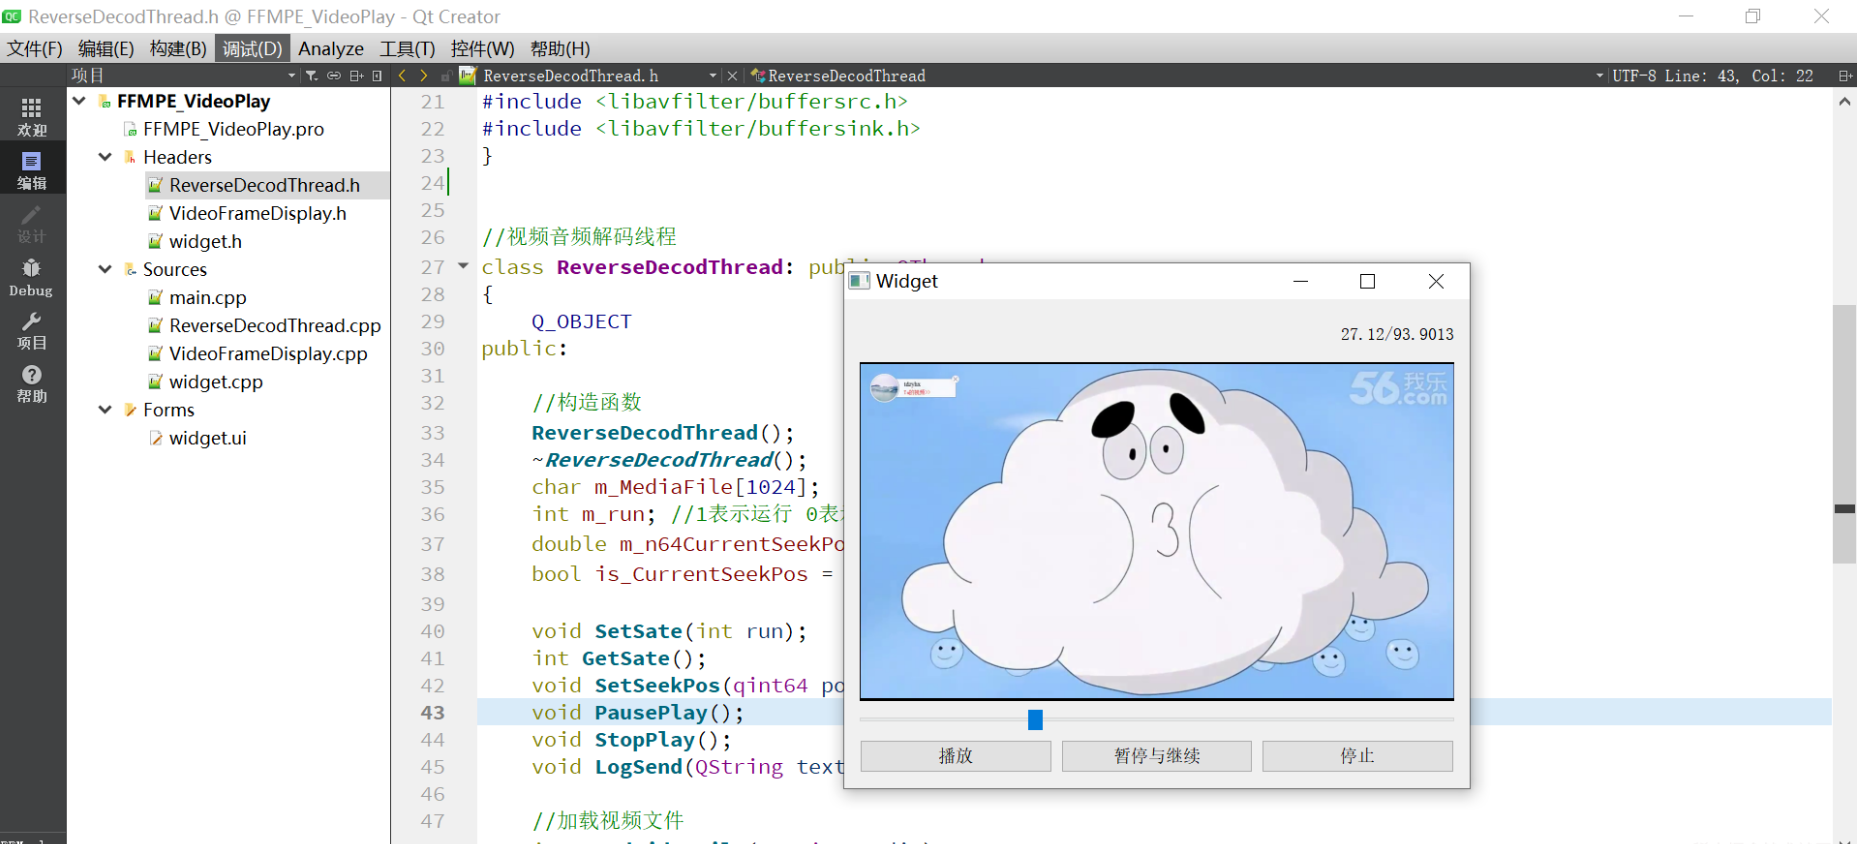Go back in editor navigation history
The width and height of the screenshot is (1857, 844).
pos(402,76)
